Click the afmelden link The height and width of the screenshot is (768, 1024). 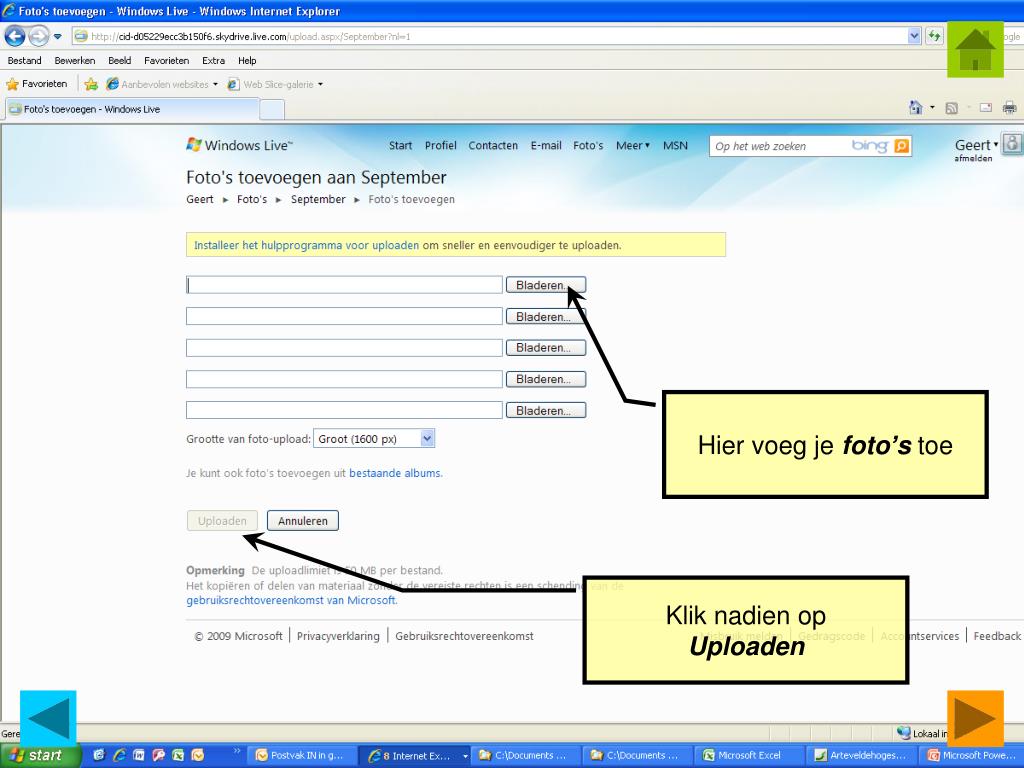(973, 159)
